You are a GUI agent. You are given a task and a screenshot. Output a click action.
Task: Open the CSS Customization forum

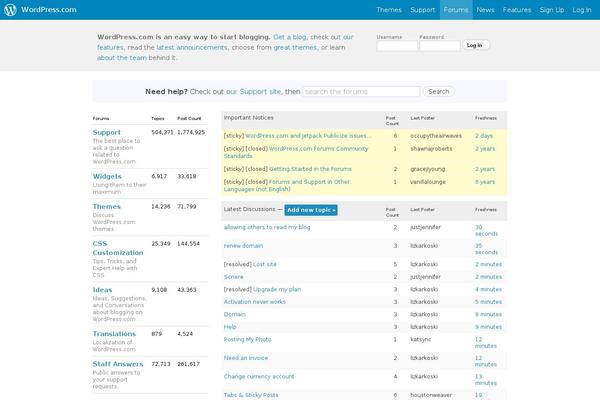(x=118, y=248)
